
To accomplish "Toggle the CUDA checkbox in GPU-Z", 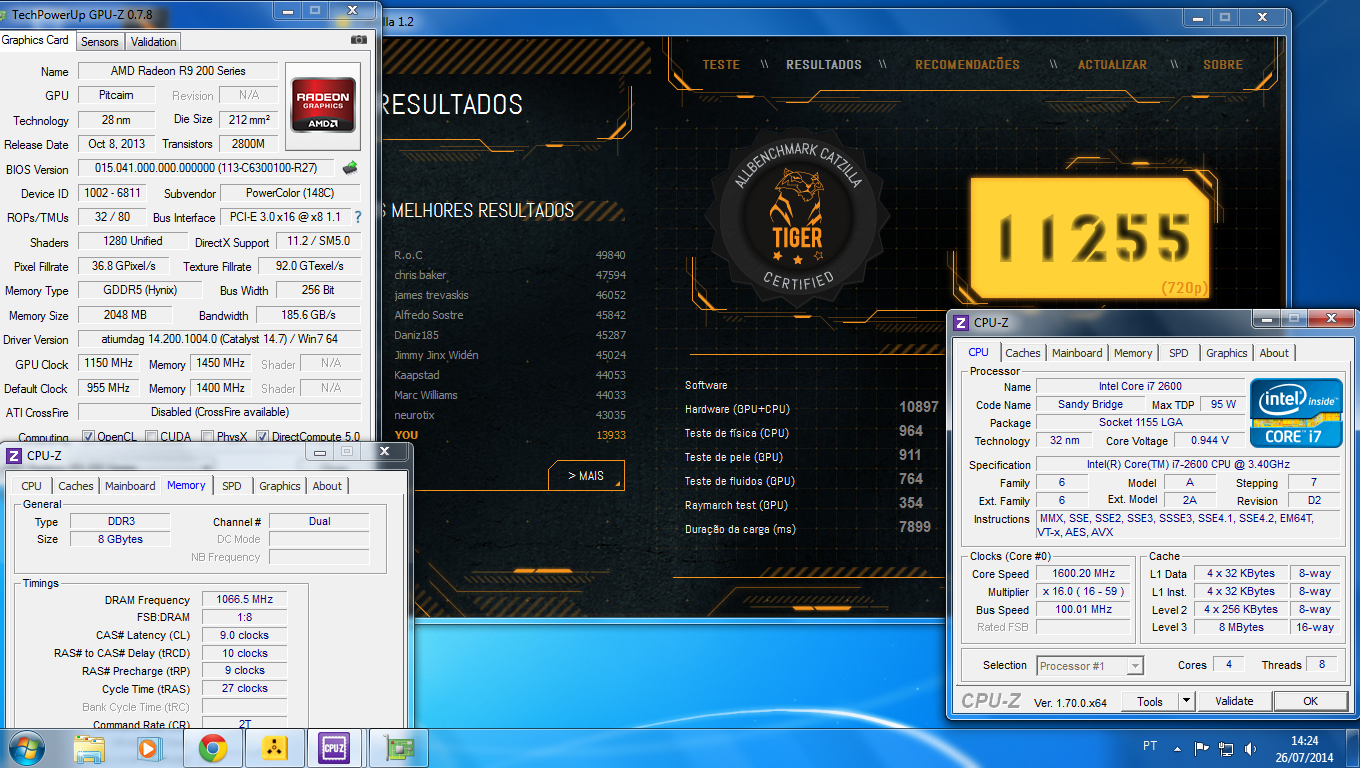I will [x=151, y=437].
